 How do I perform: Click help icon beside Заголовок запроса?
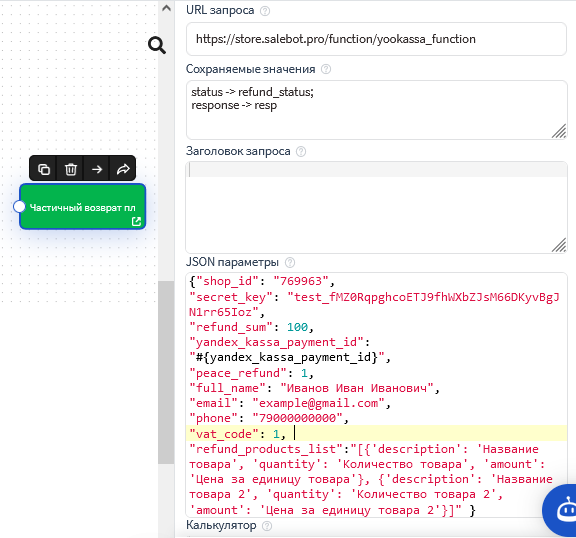point(301,151)
